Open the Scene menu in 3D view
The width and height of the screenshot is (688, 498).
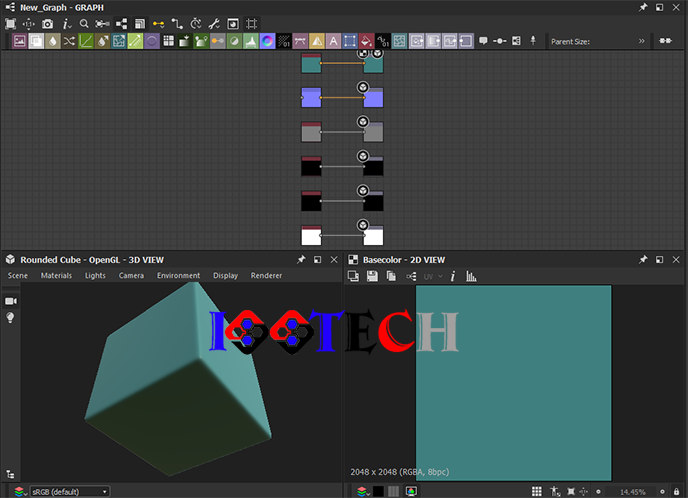(18, 276)
